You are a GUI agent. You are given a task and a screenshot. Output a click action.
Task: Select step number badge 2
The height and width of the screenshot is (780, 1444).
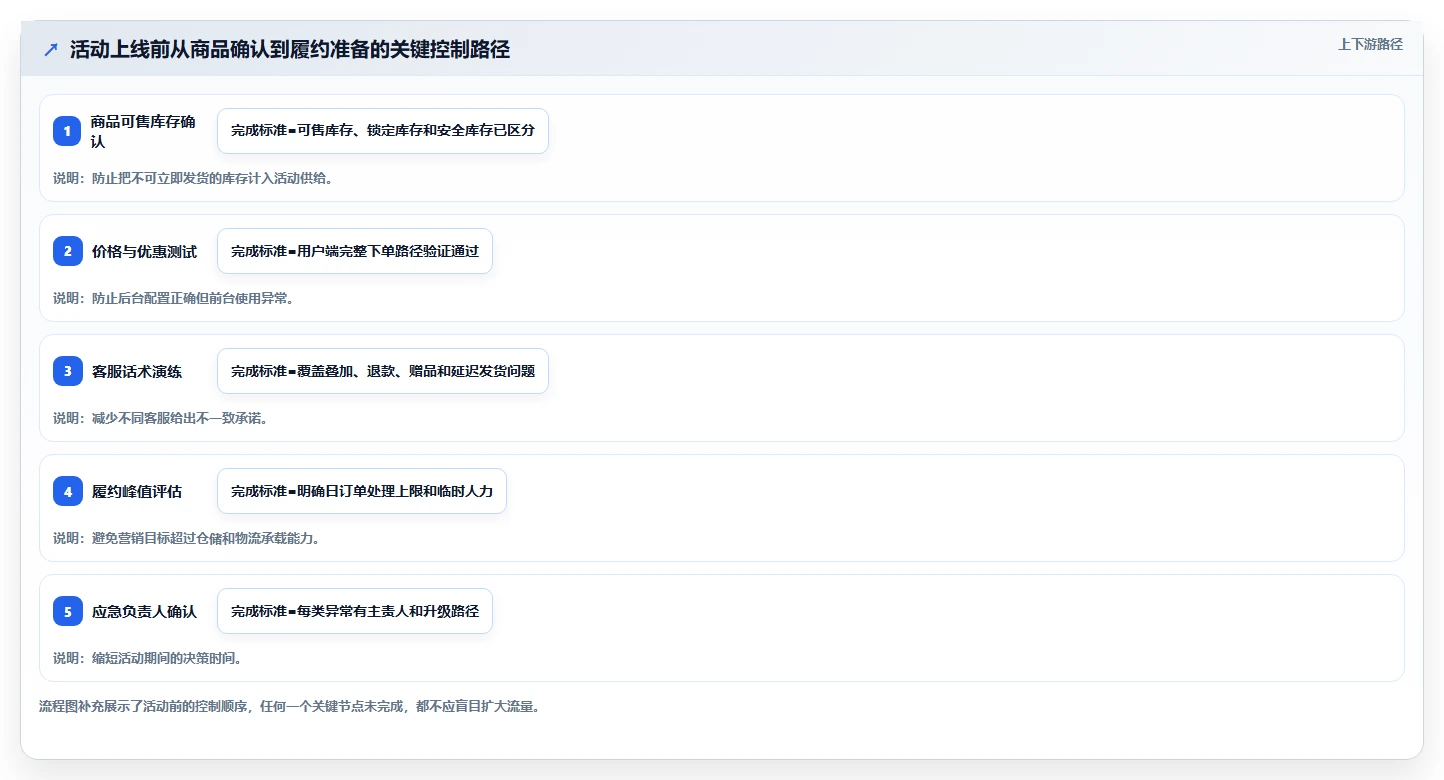(67, 251)
